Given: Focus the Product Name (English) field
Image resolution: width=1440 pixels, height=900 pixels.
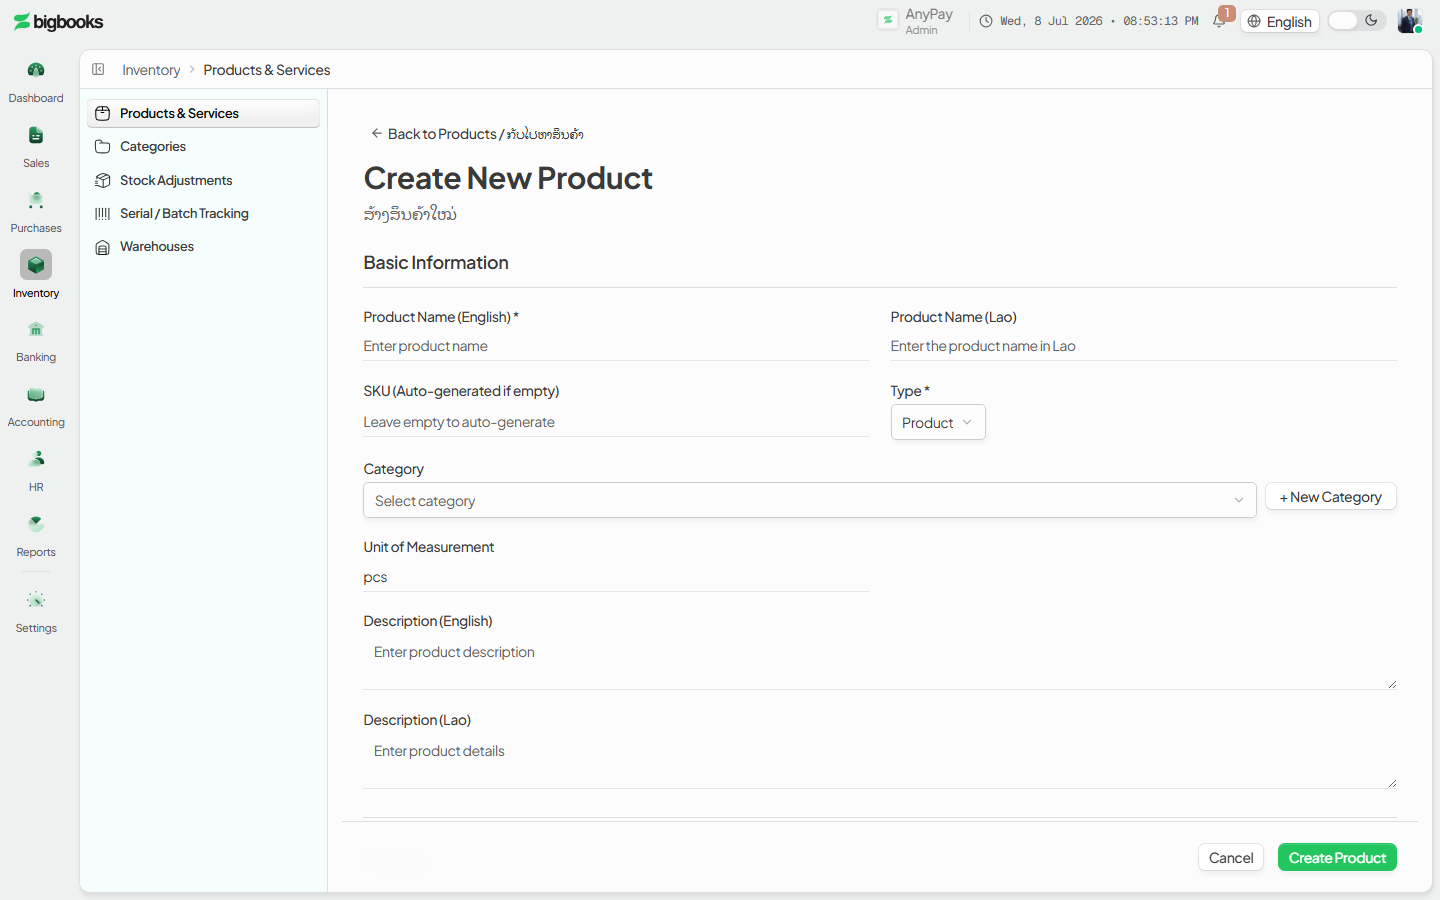Looking at the screenshot, I should point(616,346).
